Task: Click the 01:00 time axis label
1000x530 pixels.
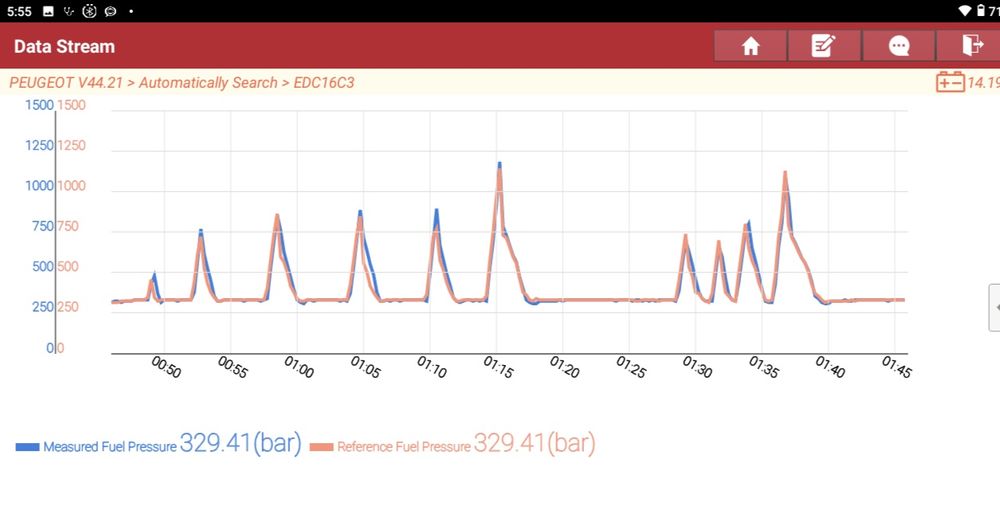Action: (298, 367)
